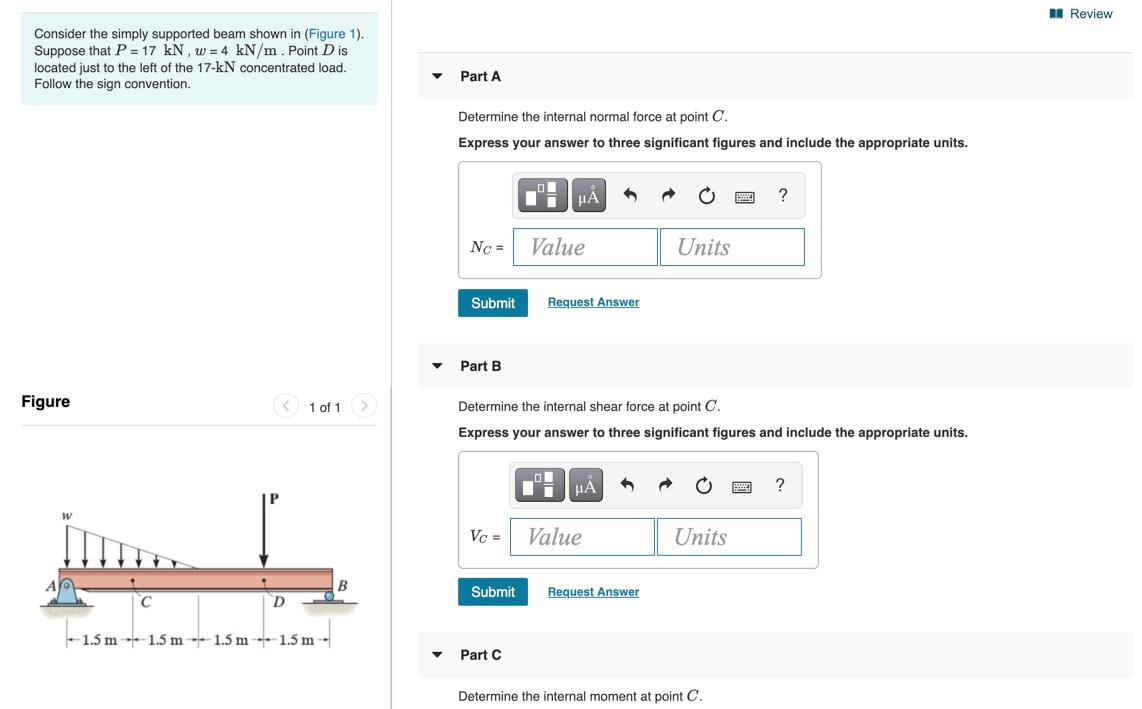Reset the Part B answer field

704,485
